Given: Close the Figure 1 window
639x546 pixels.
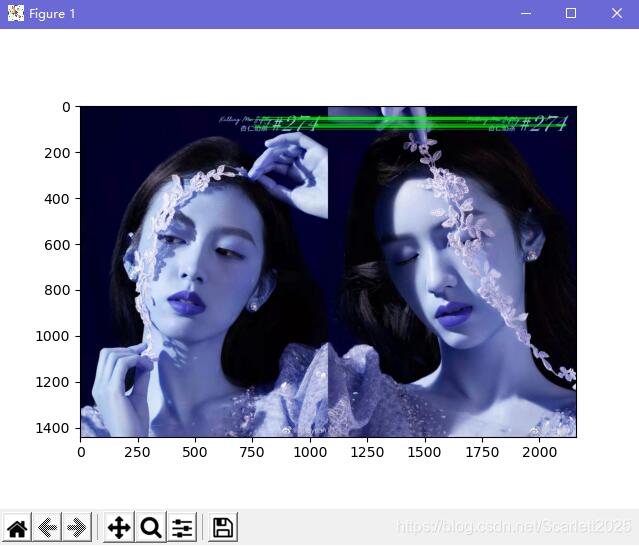Looking at the screenshot, I should [616, 14].
